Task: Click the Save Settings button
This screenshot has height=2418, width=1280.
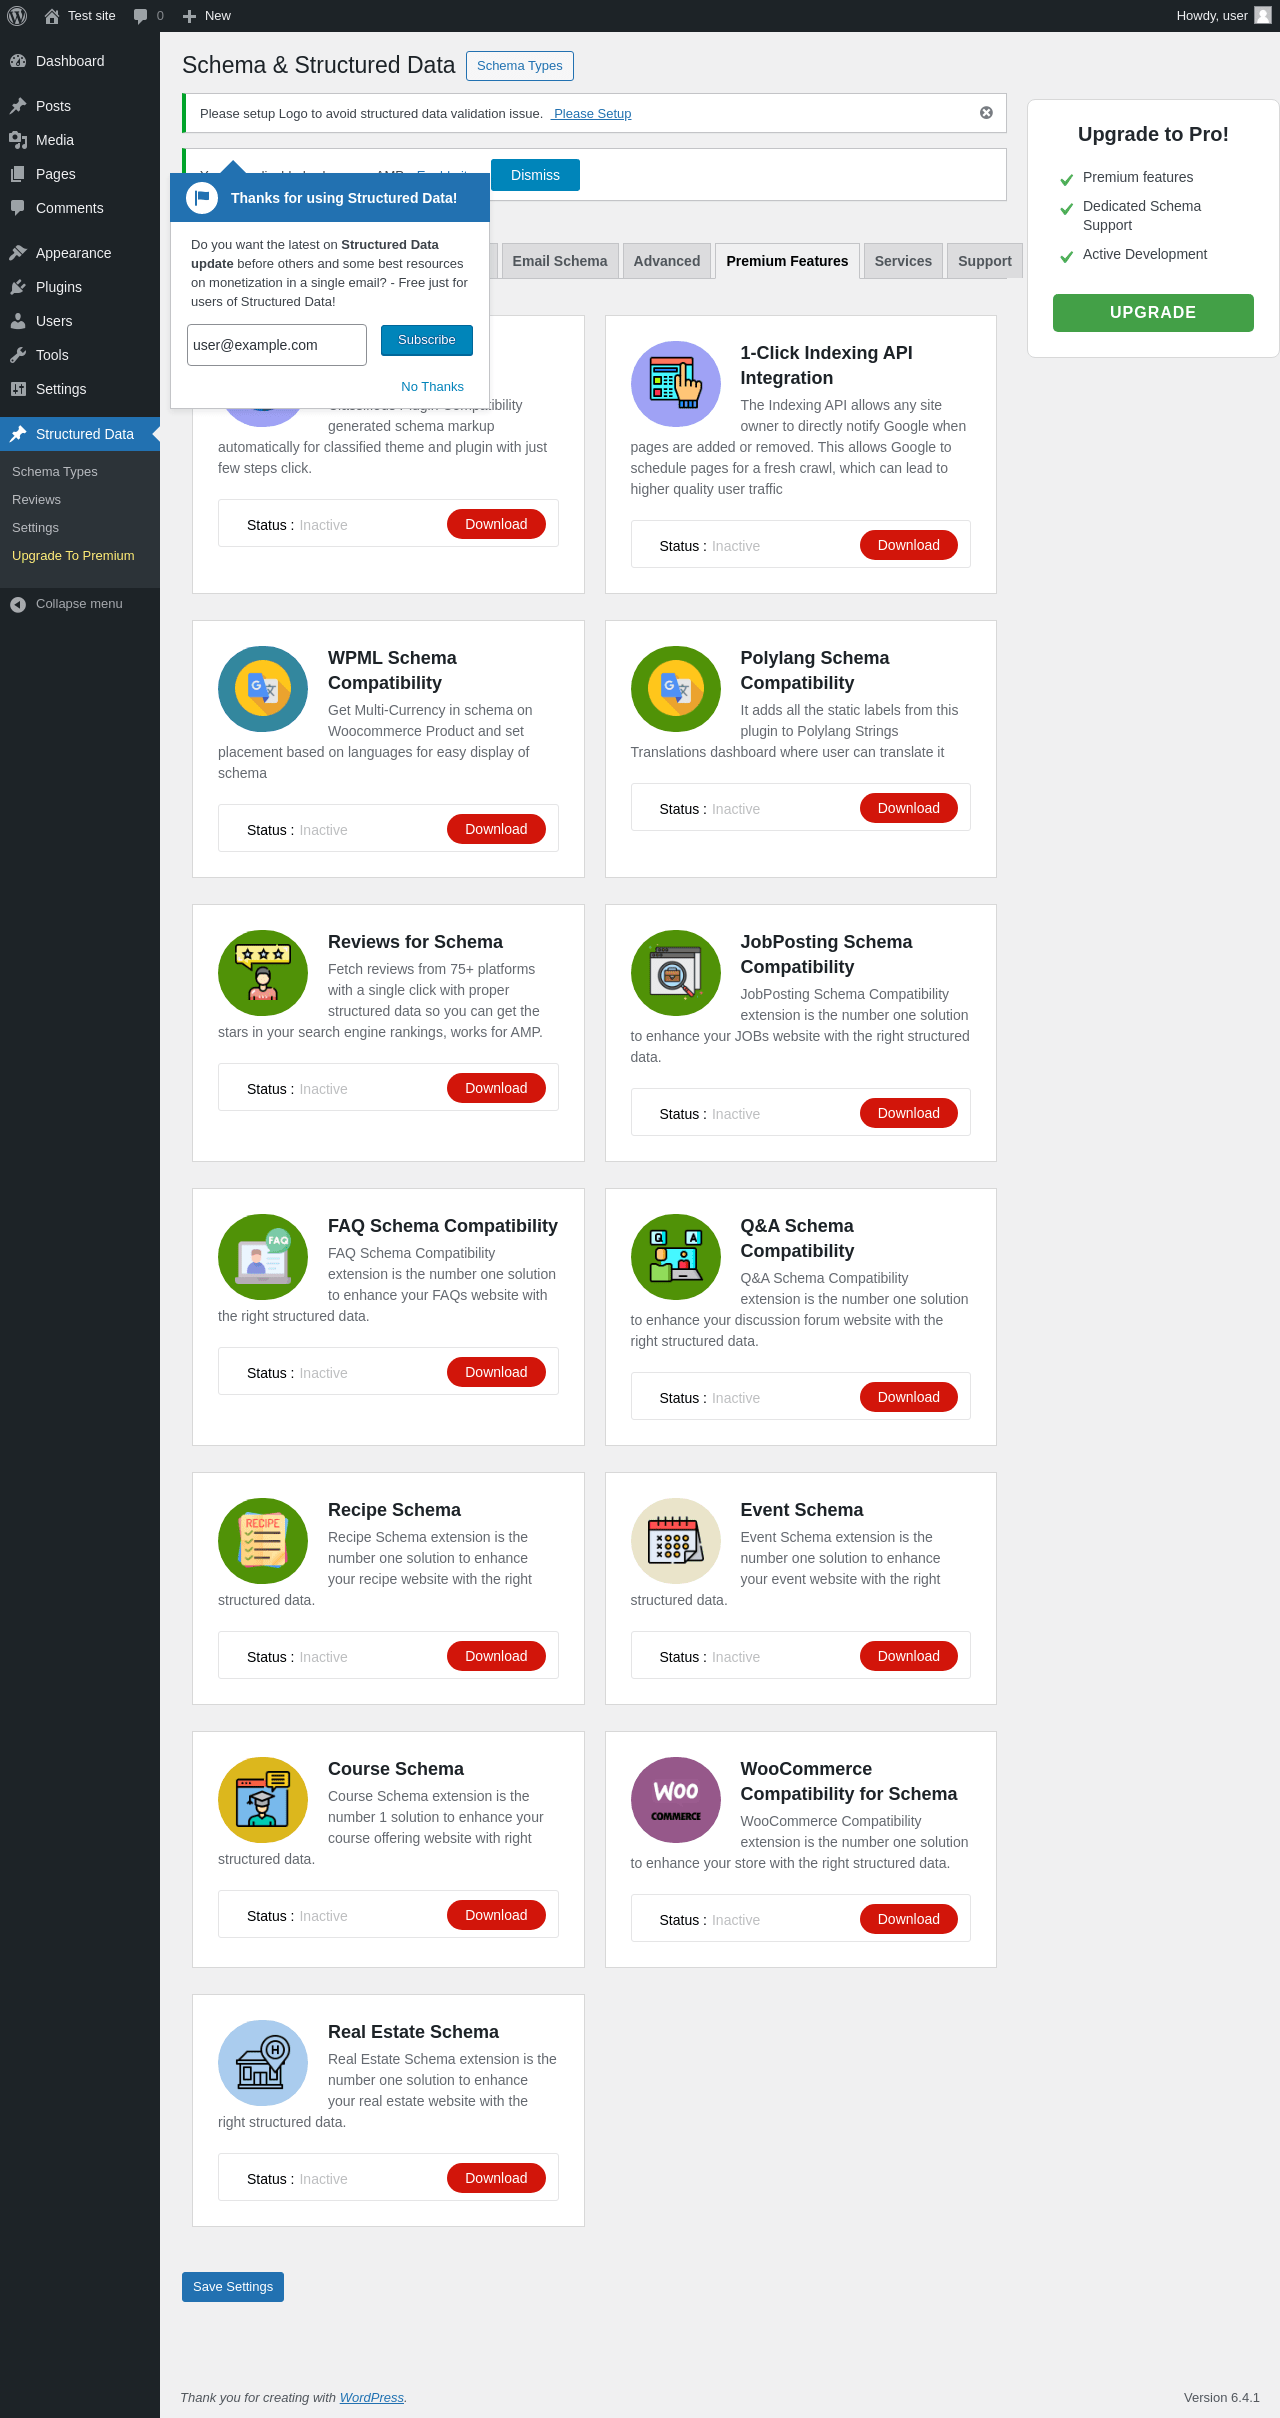Action: [x=233, y=2287]
